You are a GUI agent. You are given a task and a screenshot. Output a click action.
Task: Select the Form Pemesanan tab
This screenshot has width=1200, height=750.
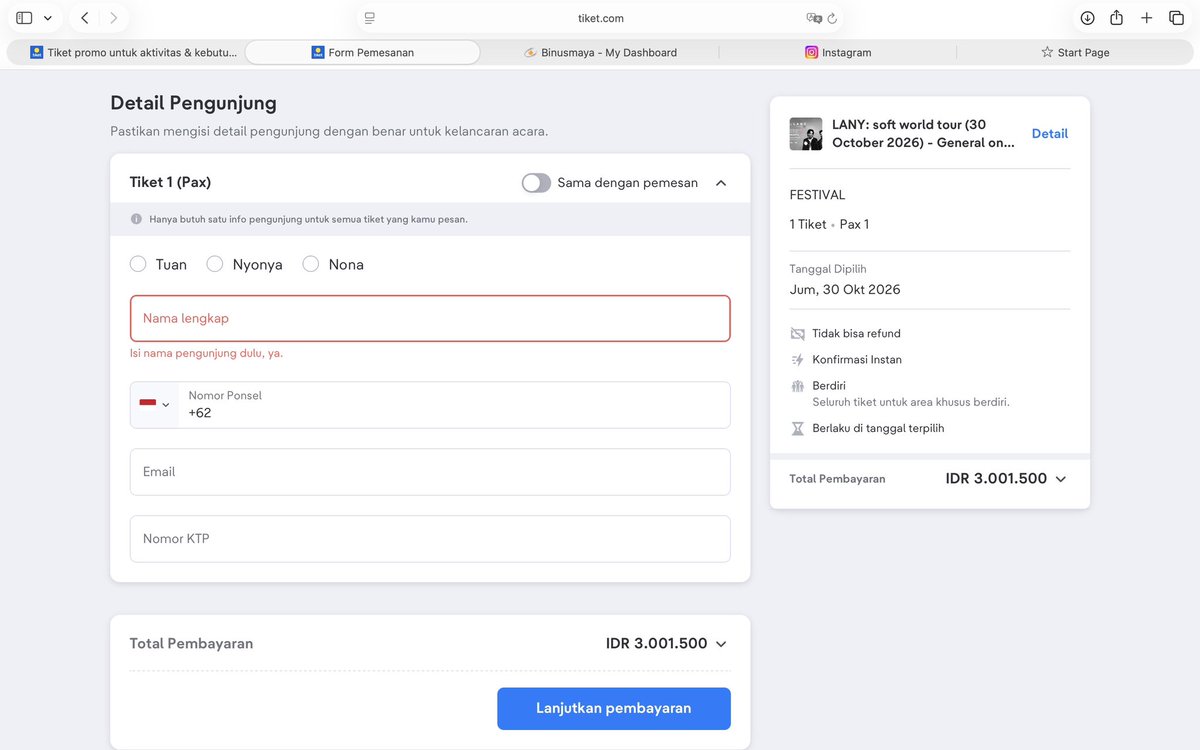(362, 52)
